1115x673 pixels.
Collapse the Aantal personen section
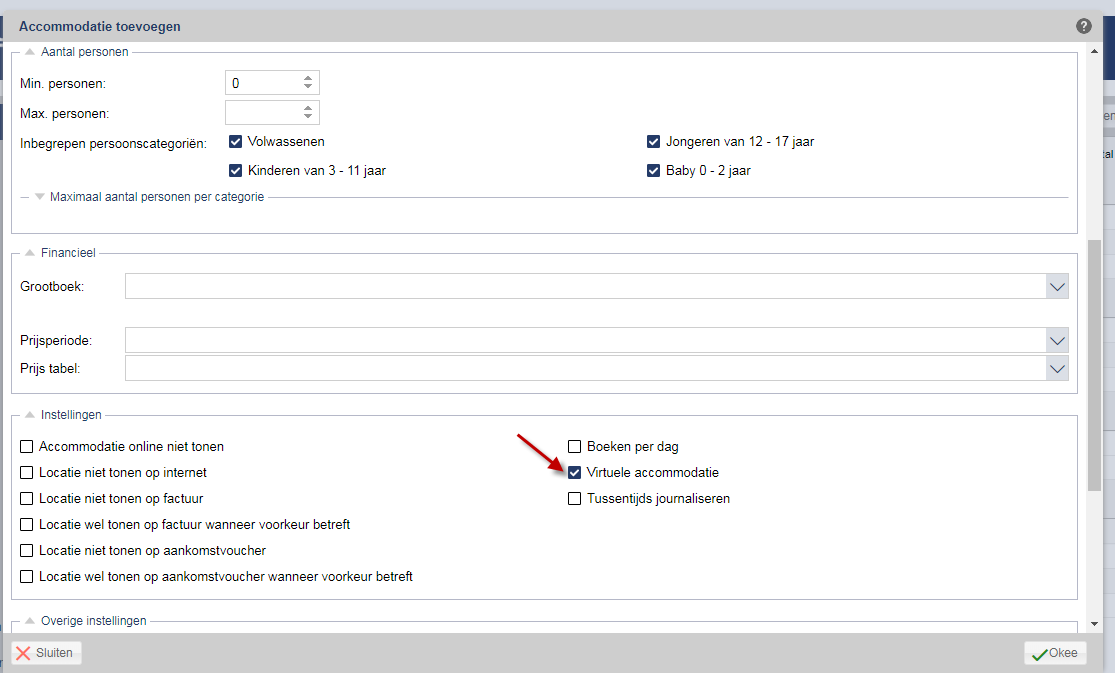(30, 52)
